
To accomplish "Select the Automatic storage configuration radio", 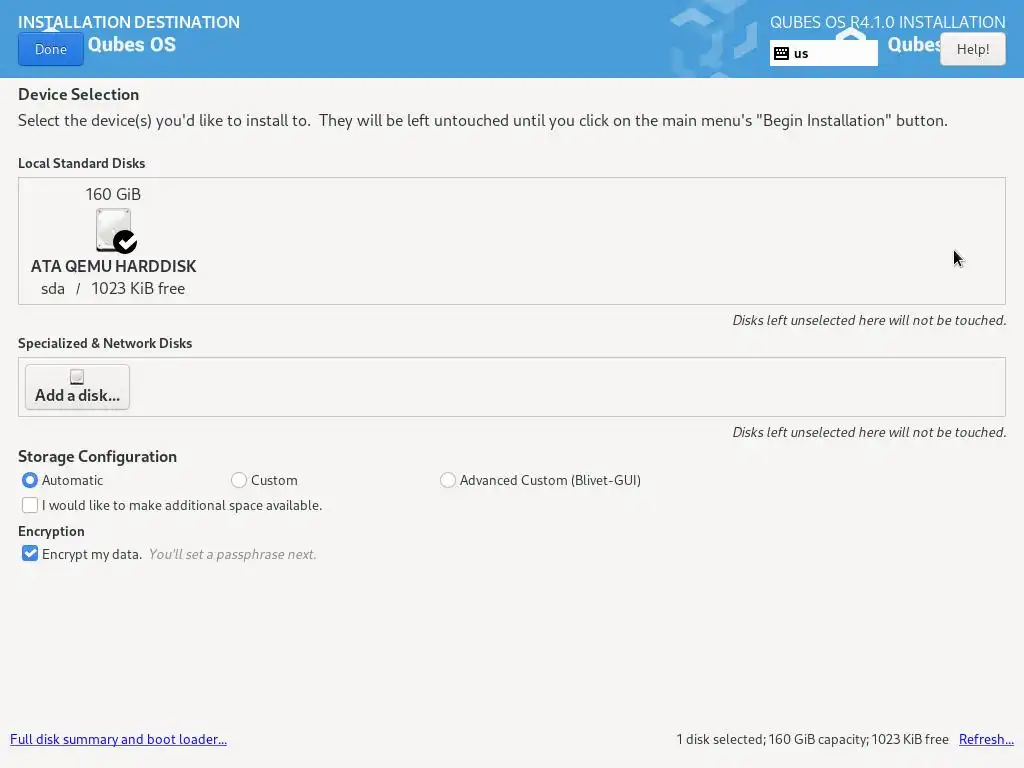I will click(29, 480).
